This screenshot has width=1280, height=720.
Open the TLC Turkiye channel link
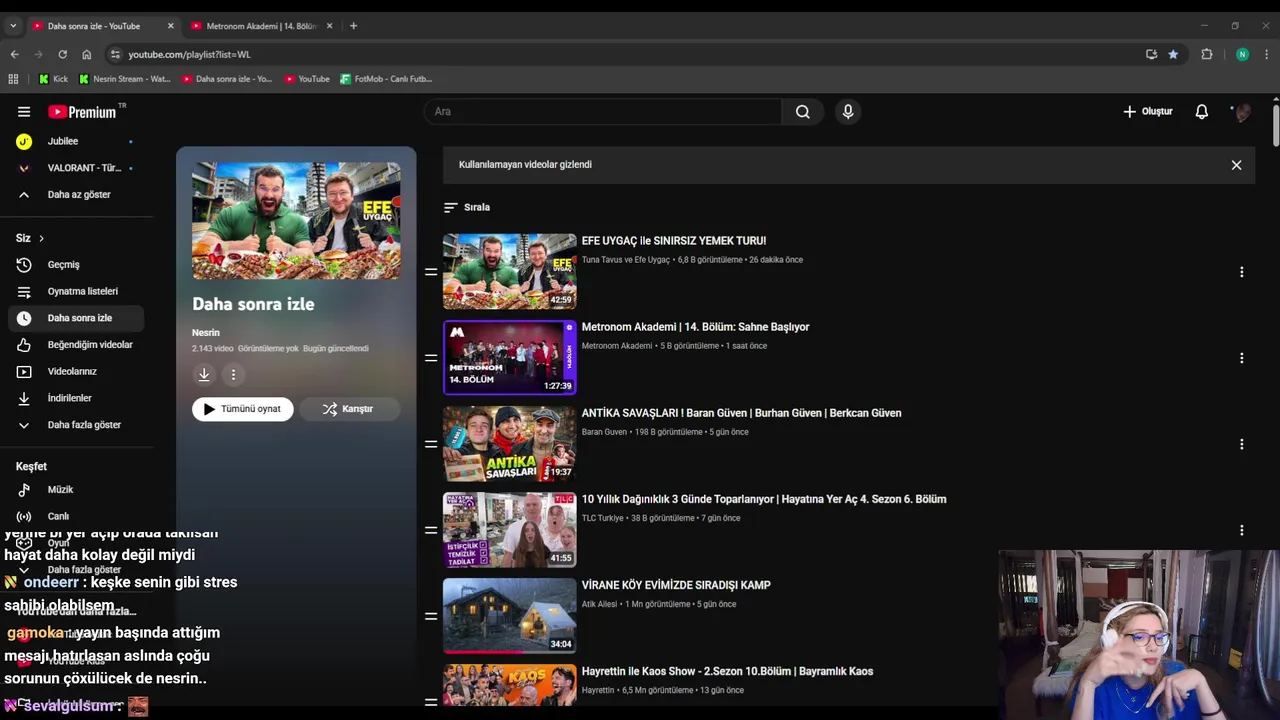602,518
